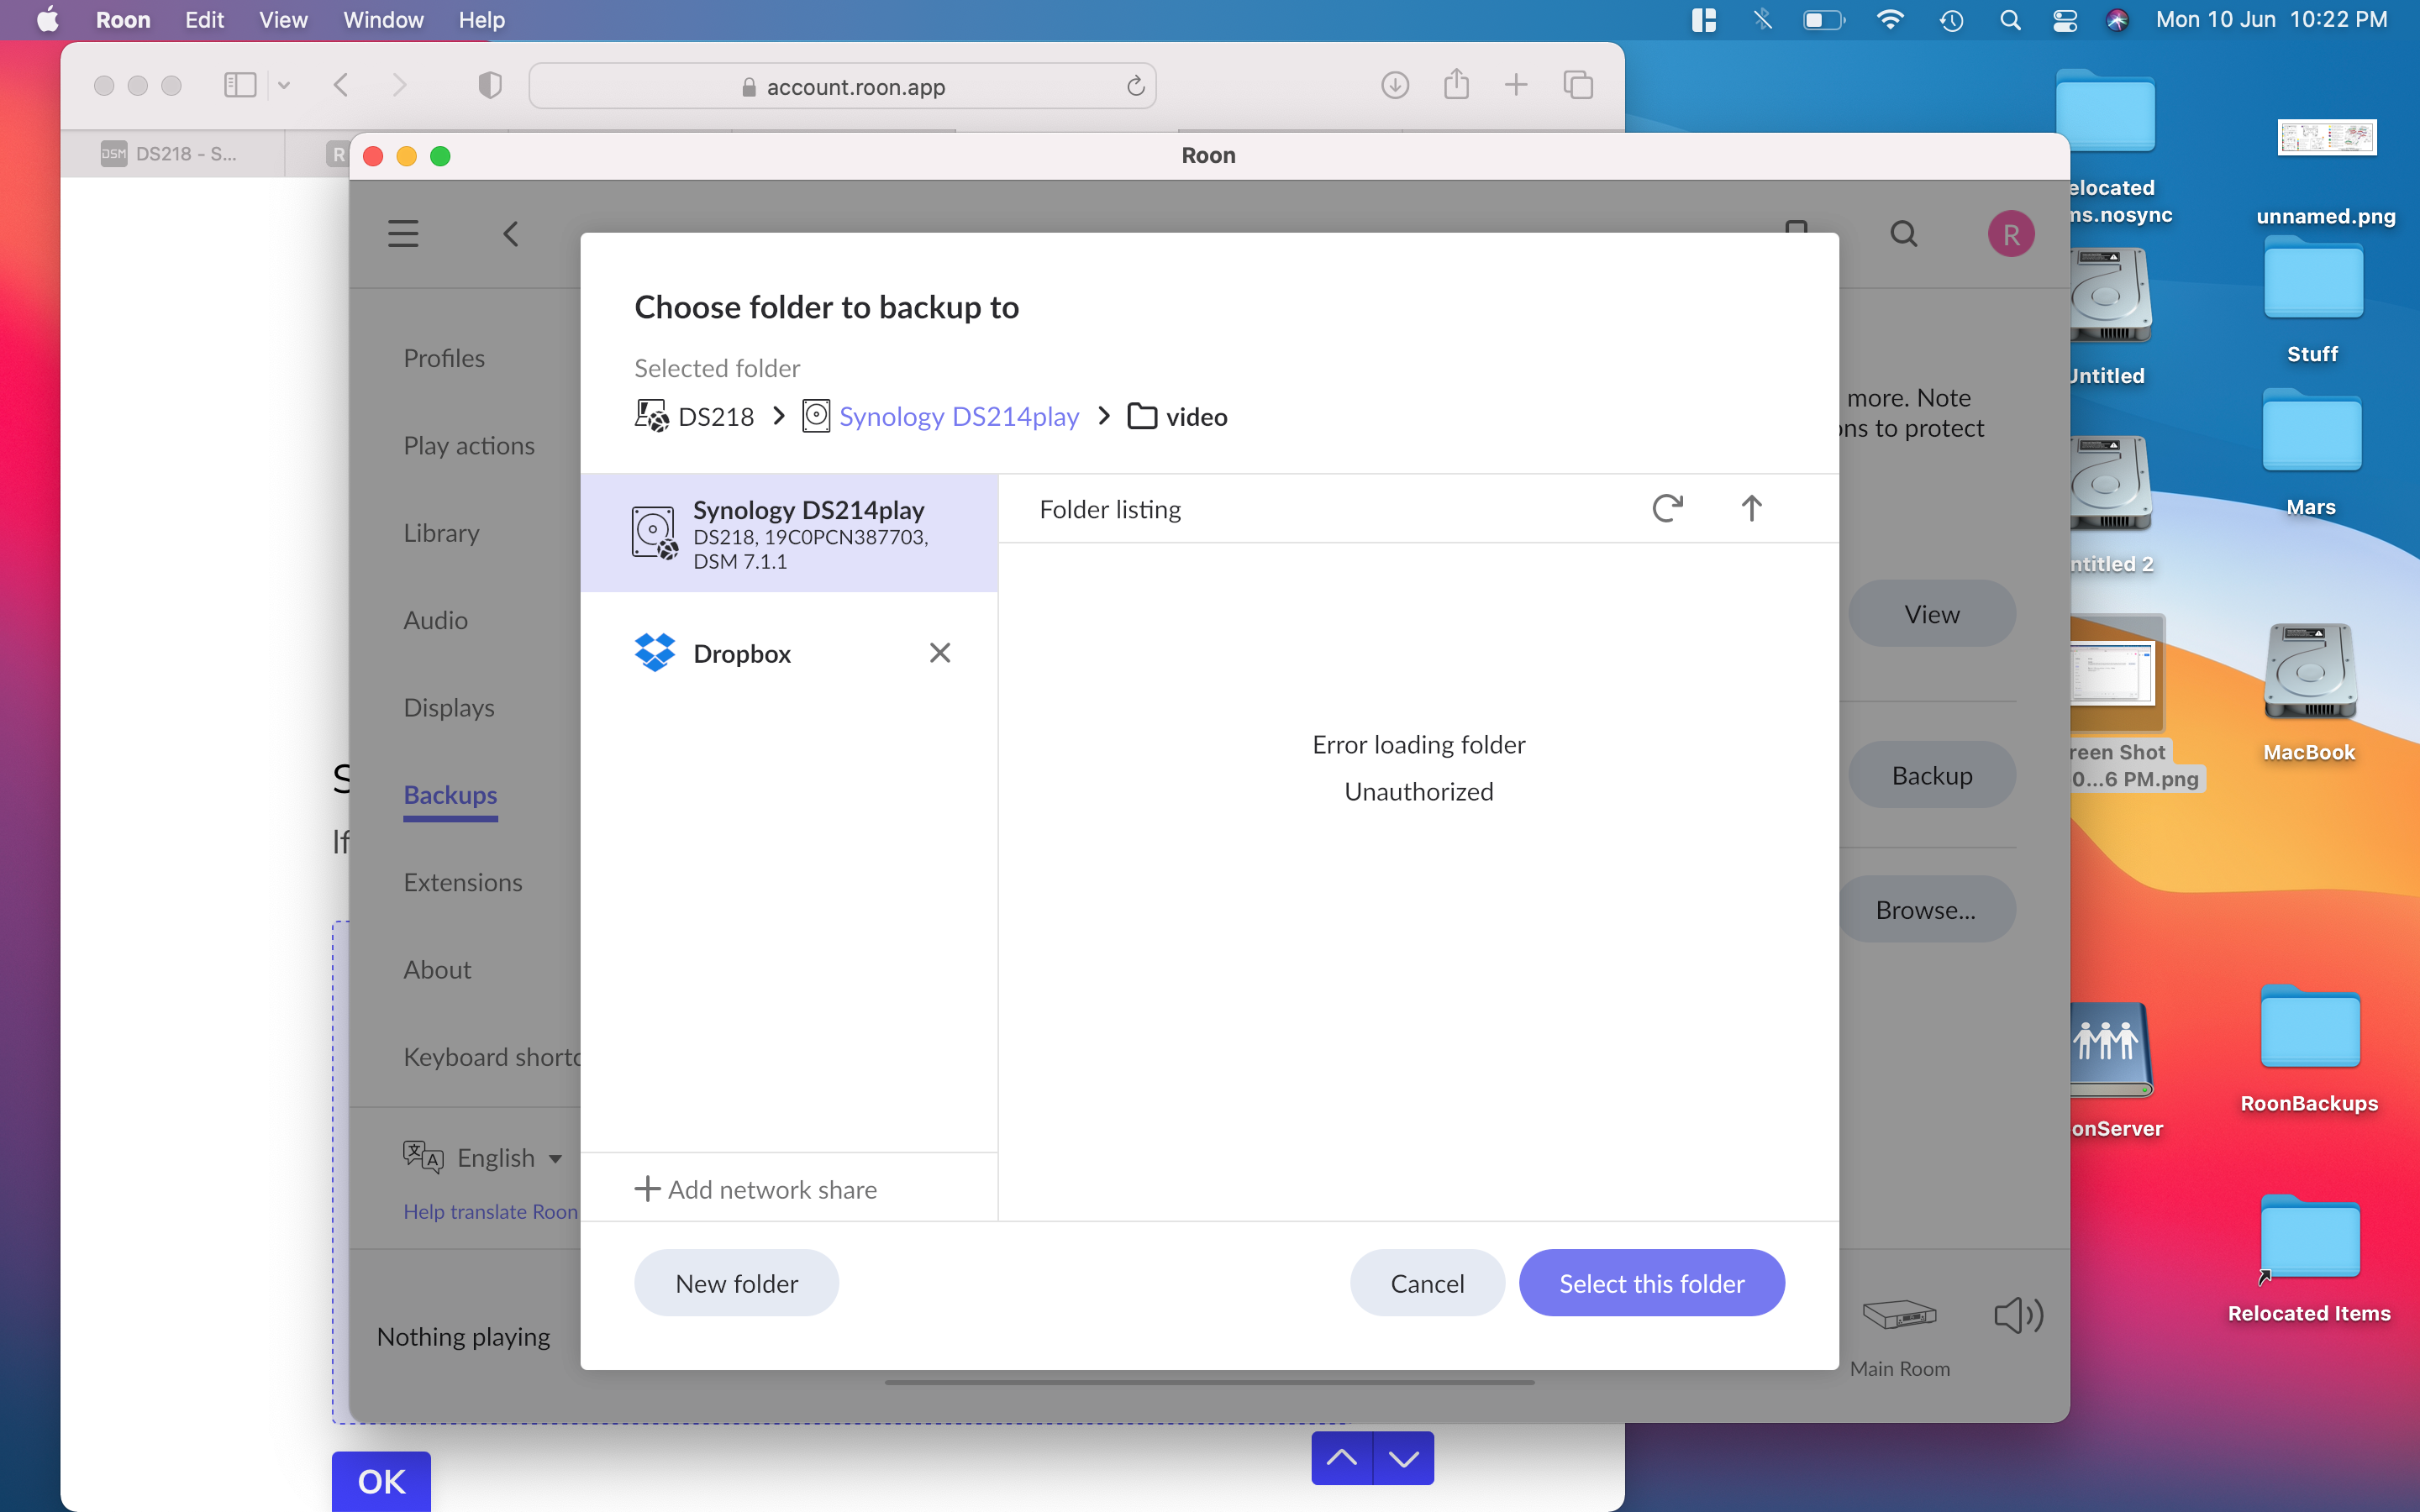2420x1512 pixels.
Task: Open the Roon app menu
Action: [123, 20]
